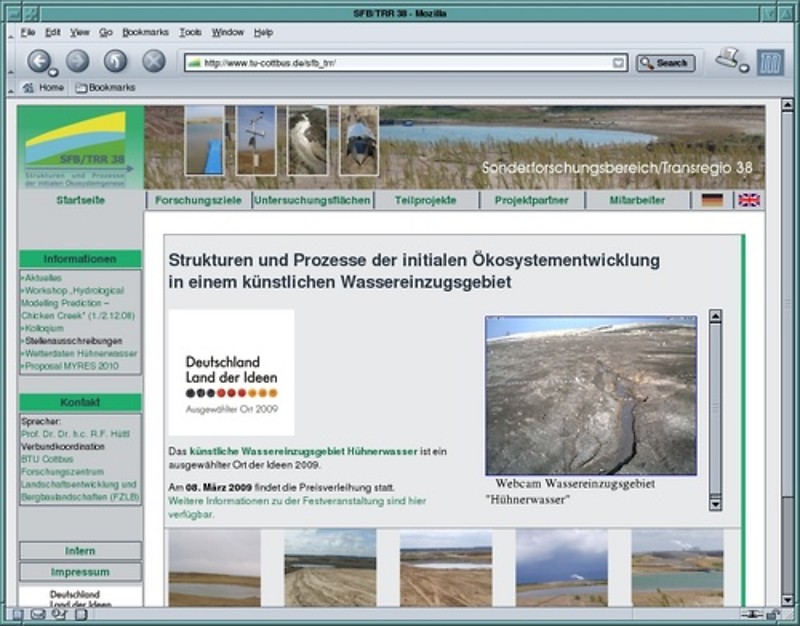This screenshot has height=626, width=800.
Task: Click the Forward navigation button
Action: pyautogui.click(x=78, y=61)
